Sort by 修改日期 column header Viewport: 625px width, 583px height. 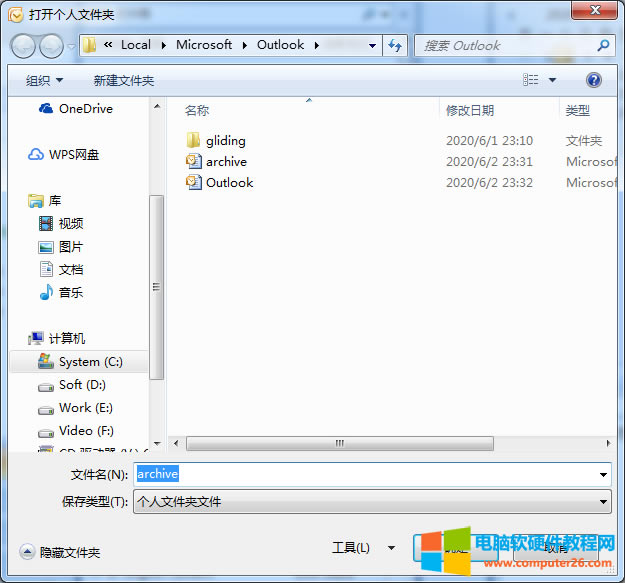[x=470, y=110]
